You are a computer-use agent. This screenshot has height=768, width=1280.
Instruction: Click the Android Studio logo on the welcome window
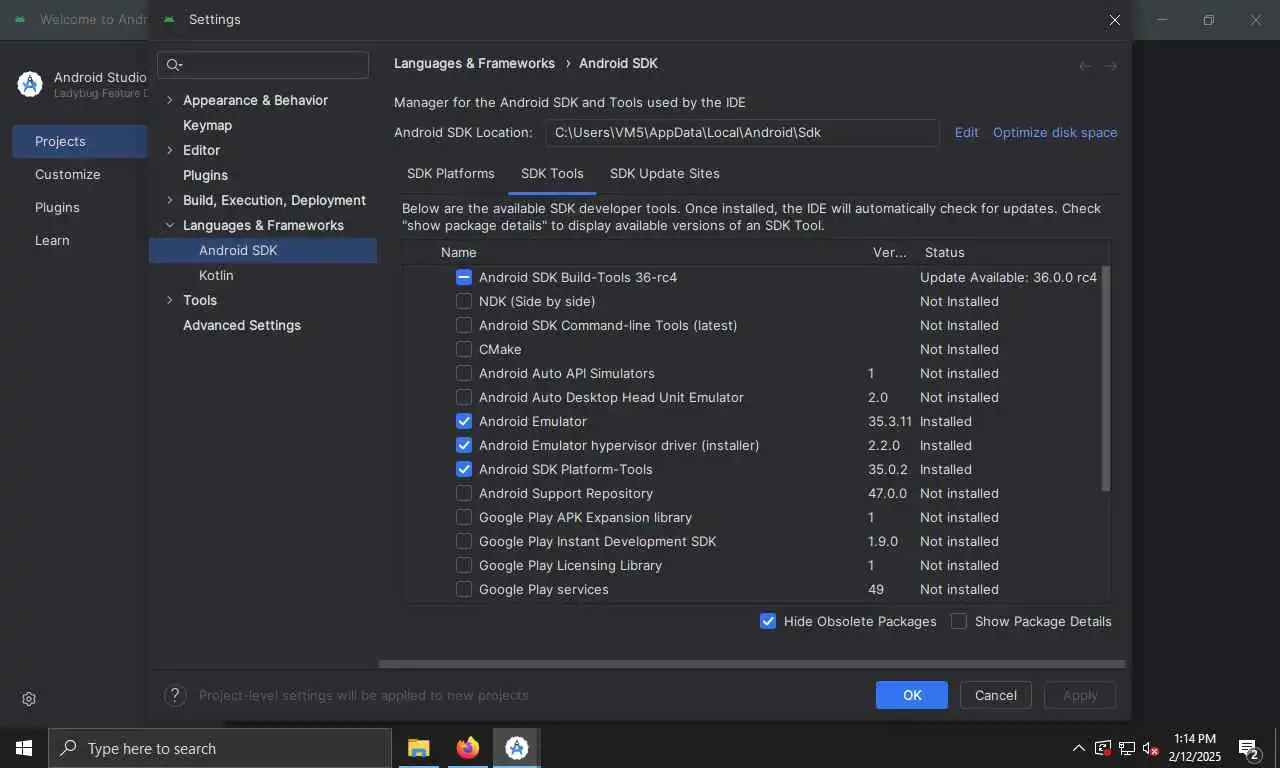point(29,84)
